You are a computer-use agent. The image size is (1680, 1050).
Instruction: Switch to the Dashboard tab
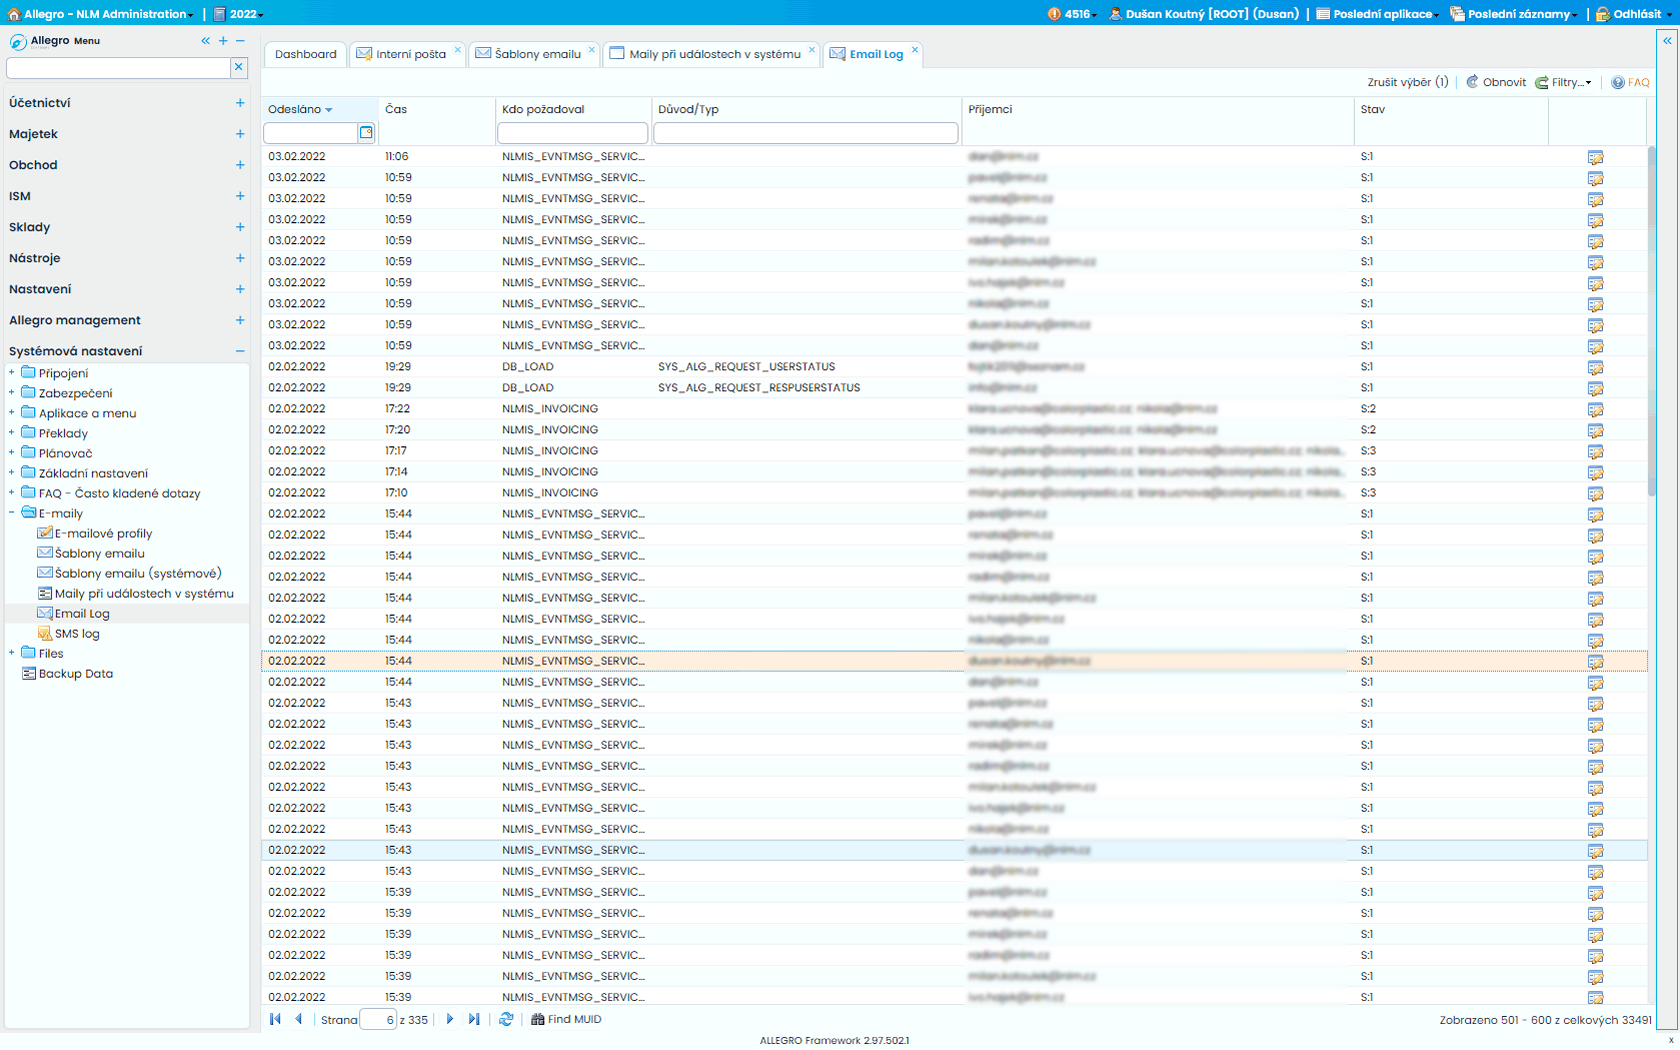tap(306, 54)
